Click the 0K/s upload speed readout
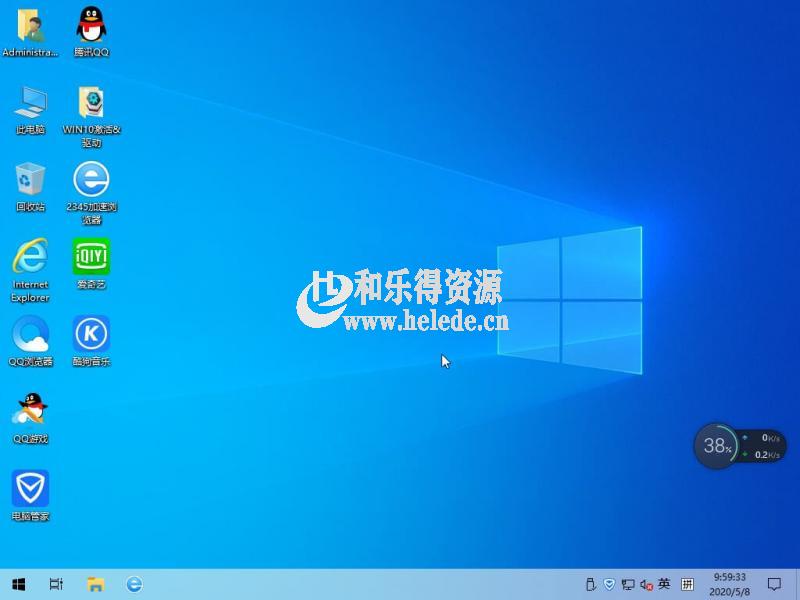800x600 pixels. click(x=770, y=438)
